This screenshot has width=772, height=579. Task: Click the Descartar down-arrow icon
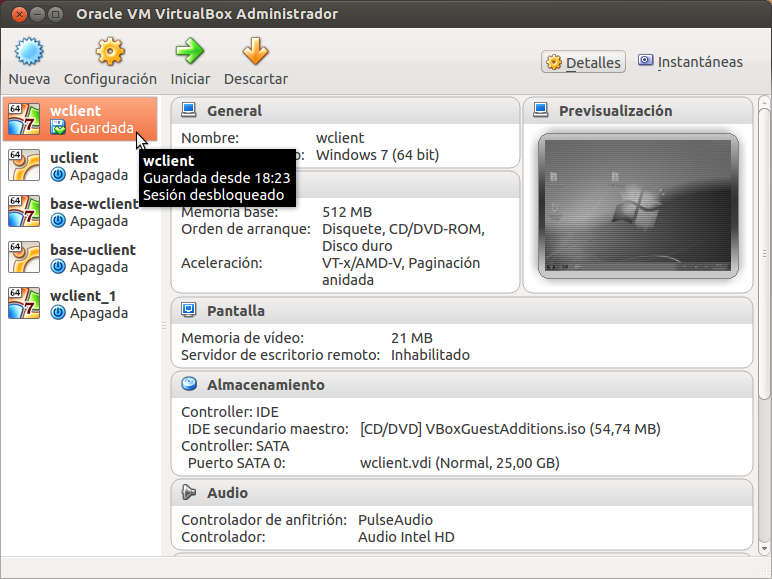[x=256, y=51]
